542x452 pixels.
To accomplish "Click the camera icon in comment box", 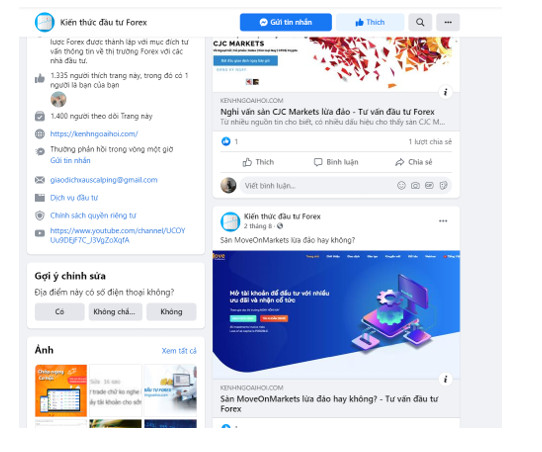I will pos(415,186).
